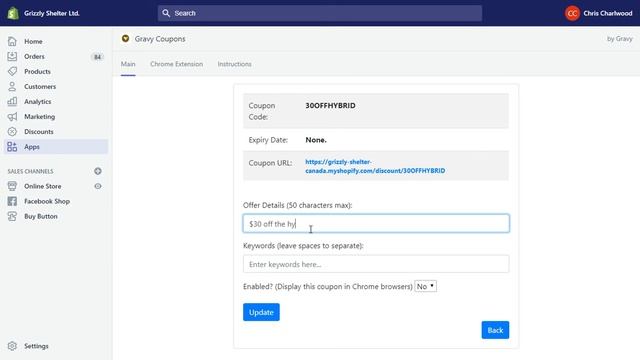Open the Analytics bar chart icon
Image resolution: width=640 pixels, height=360 pixels.
[12, 101]
